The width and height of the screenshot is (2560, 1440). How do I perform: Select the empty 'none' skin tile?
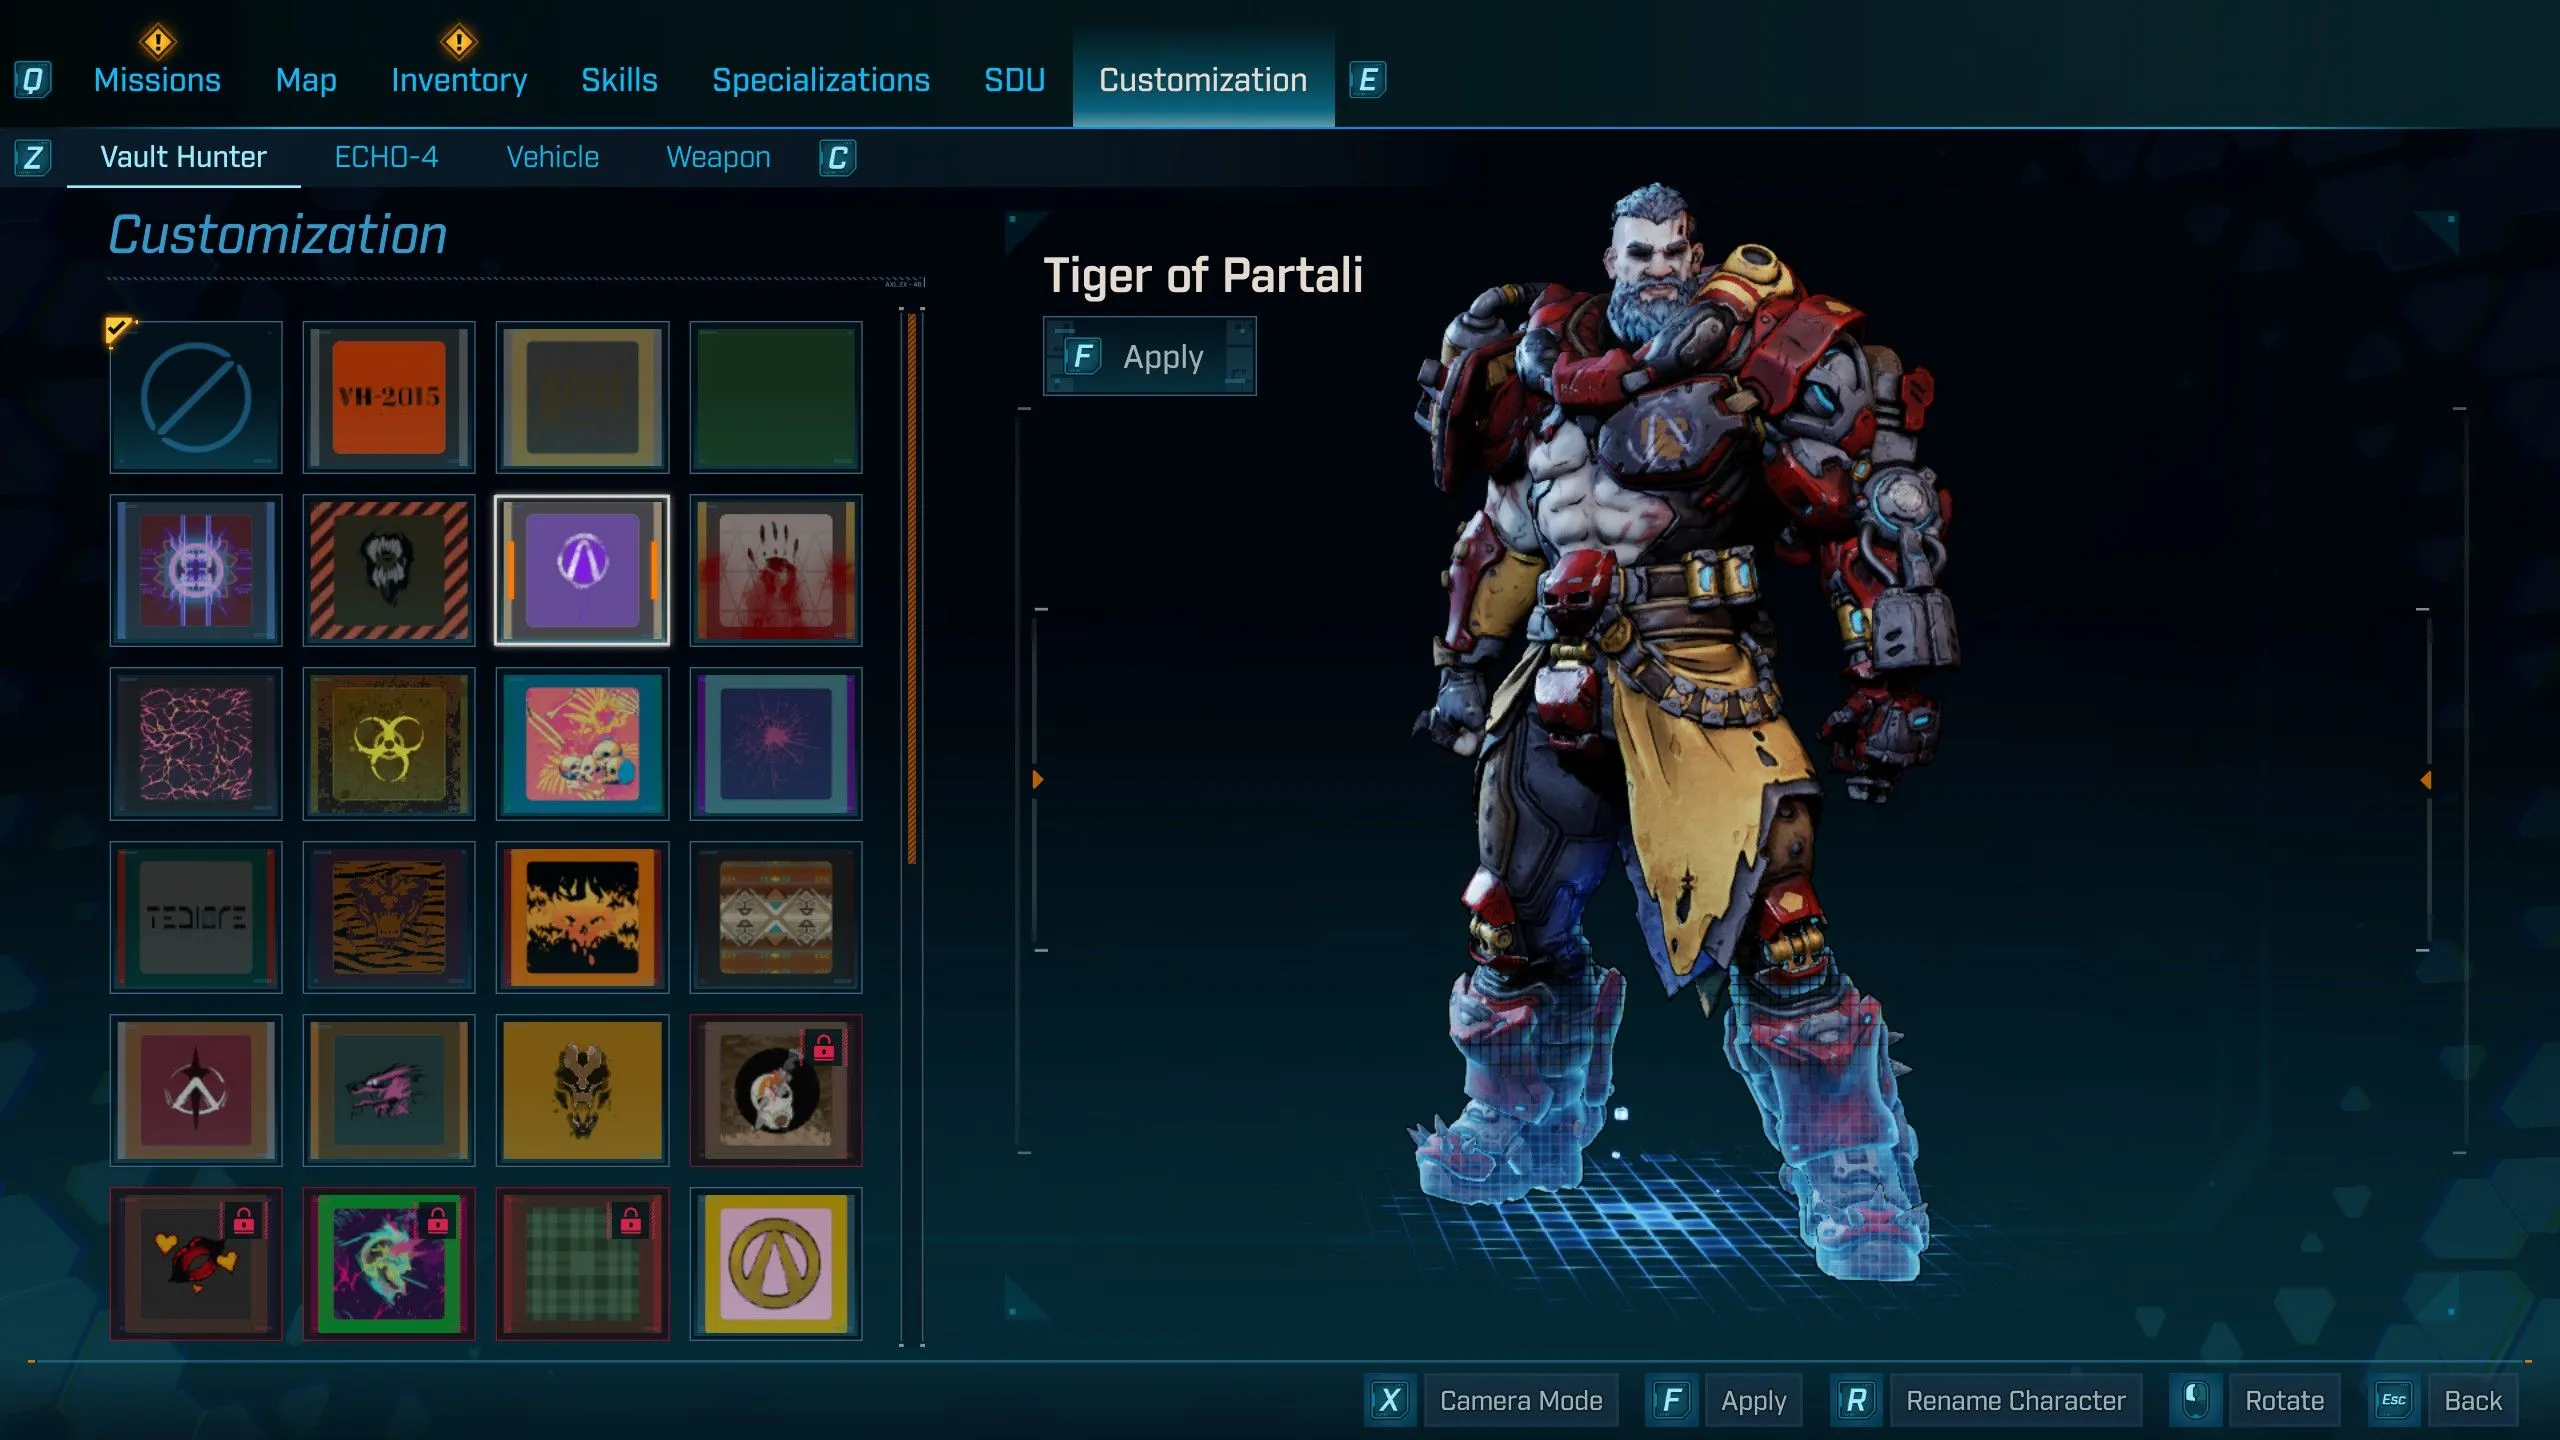(x=196, y=397)
